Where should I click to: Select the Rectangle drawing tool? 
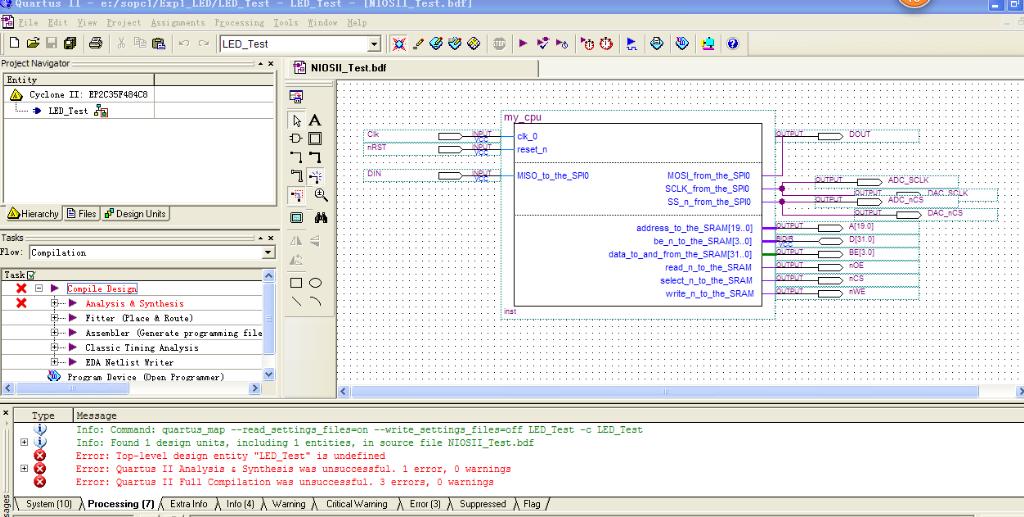pyautogui.click(x=296, y=283)
